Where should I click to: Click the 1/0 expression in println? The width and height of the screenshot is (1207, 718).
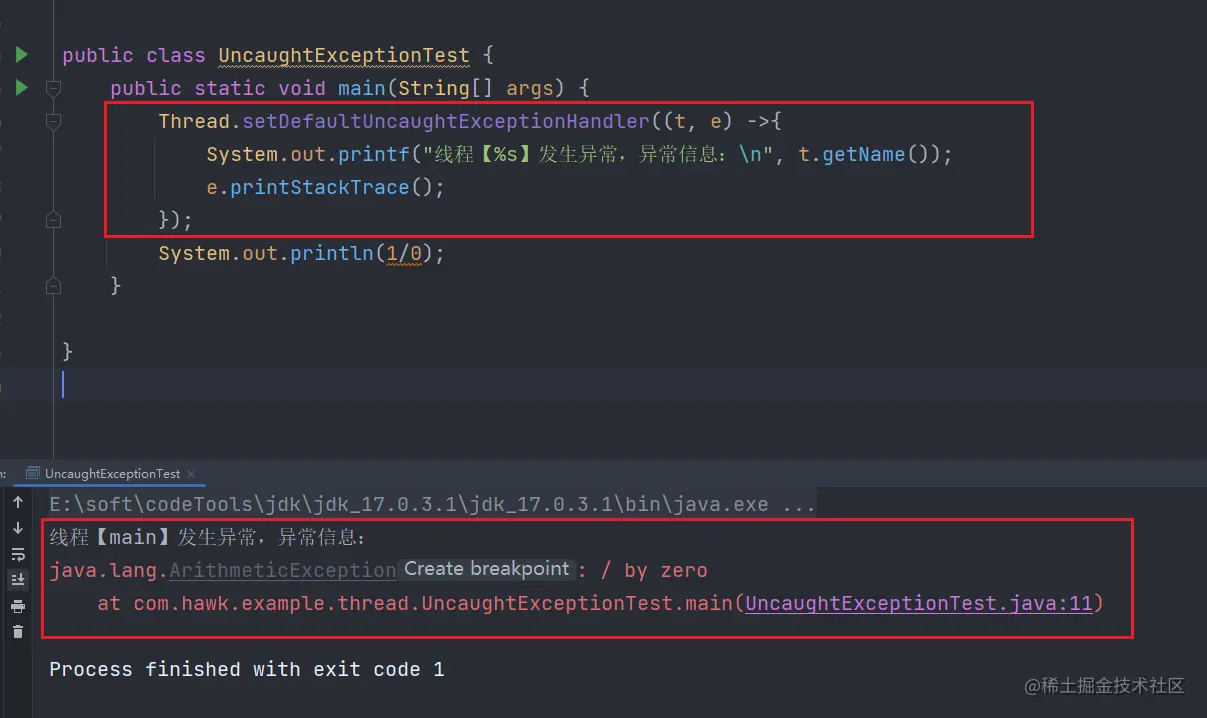[x=404, y=253]
